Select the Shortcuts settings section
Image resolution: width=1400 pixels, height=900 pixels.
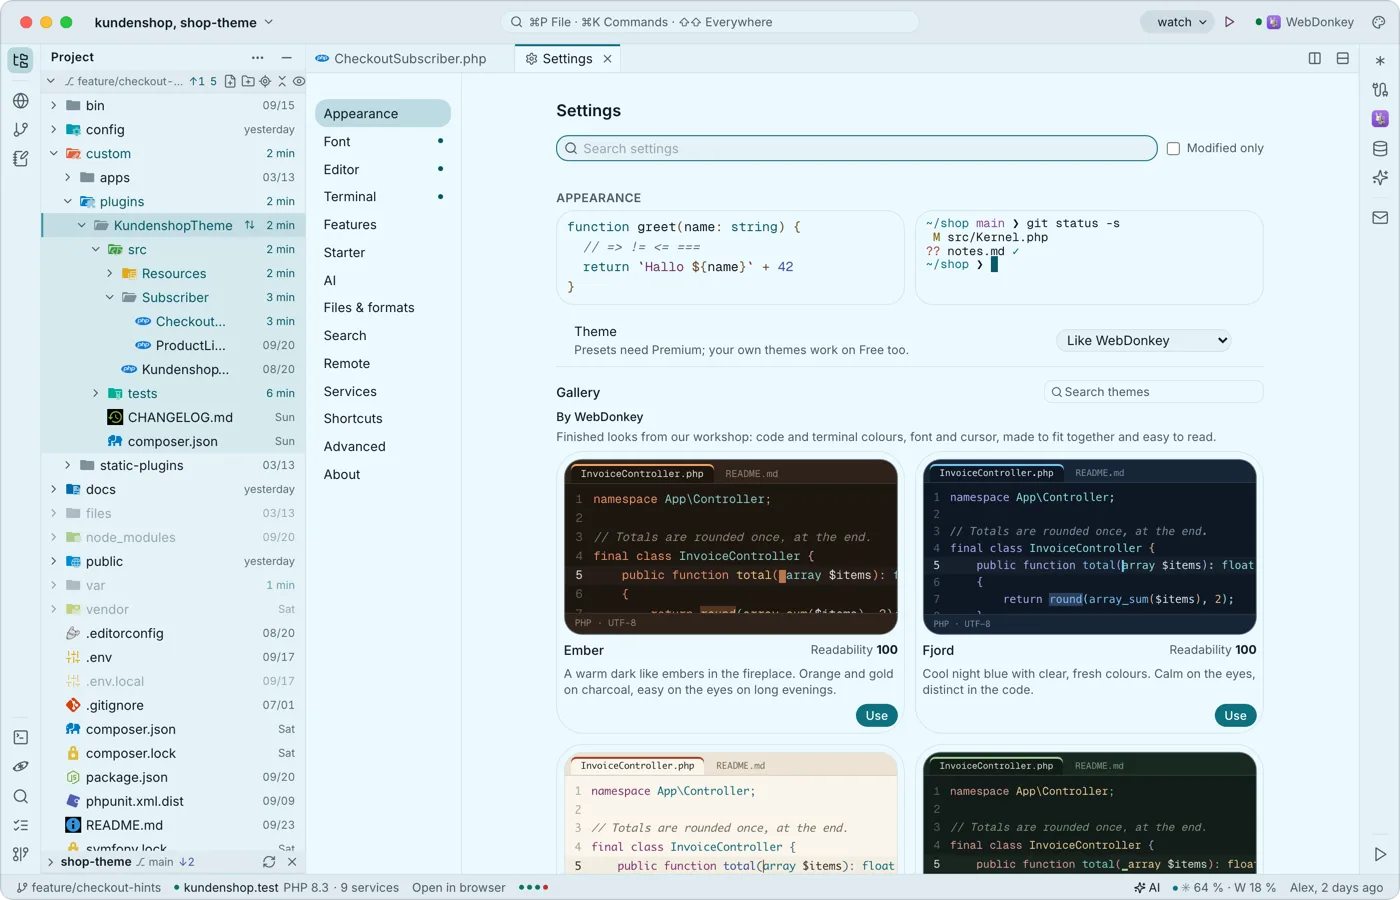tap(353, 419)
